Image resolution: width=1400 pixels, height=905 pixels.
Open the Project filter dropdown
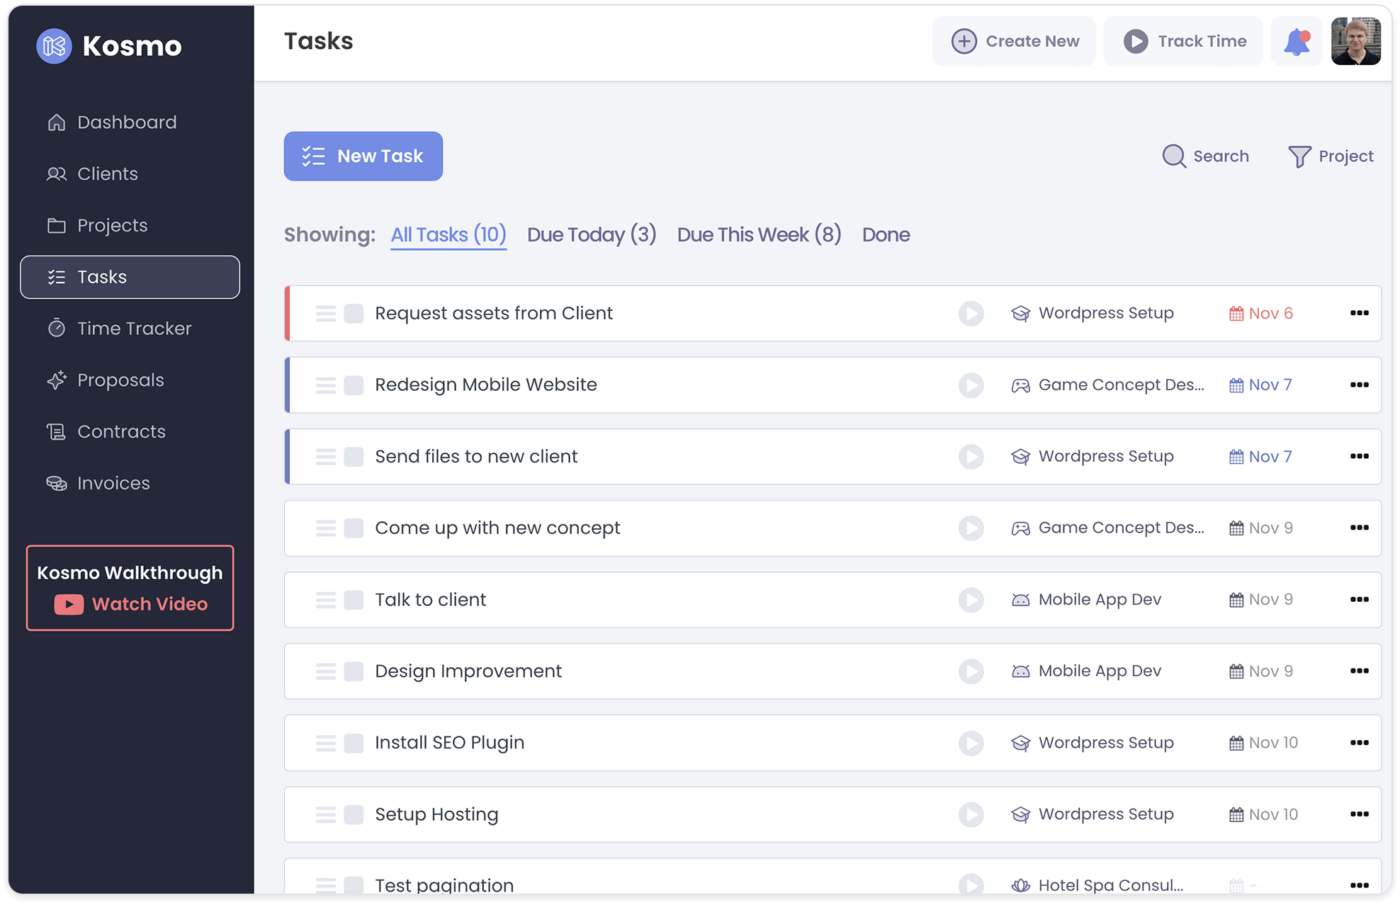[1331, 156]
